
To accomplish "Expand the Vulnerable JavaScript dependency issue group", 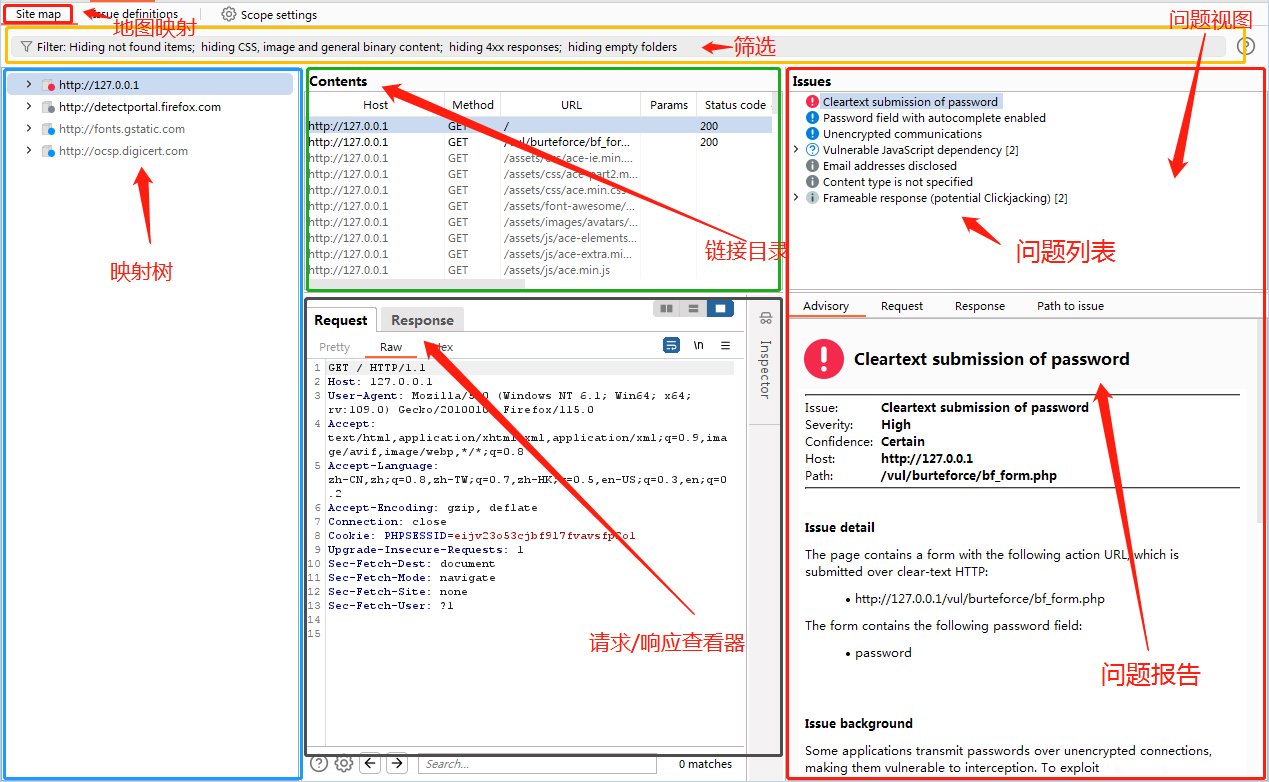I will coord(797,150).
